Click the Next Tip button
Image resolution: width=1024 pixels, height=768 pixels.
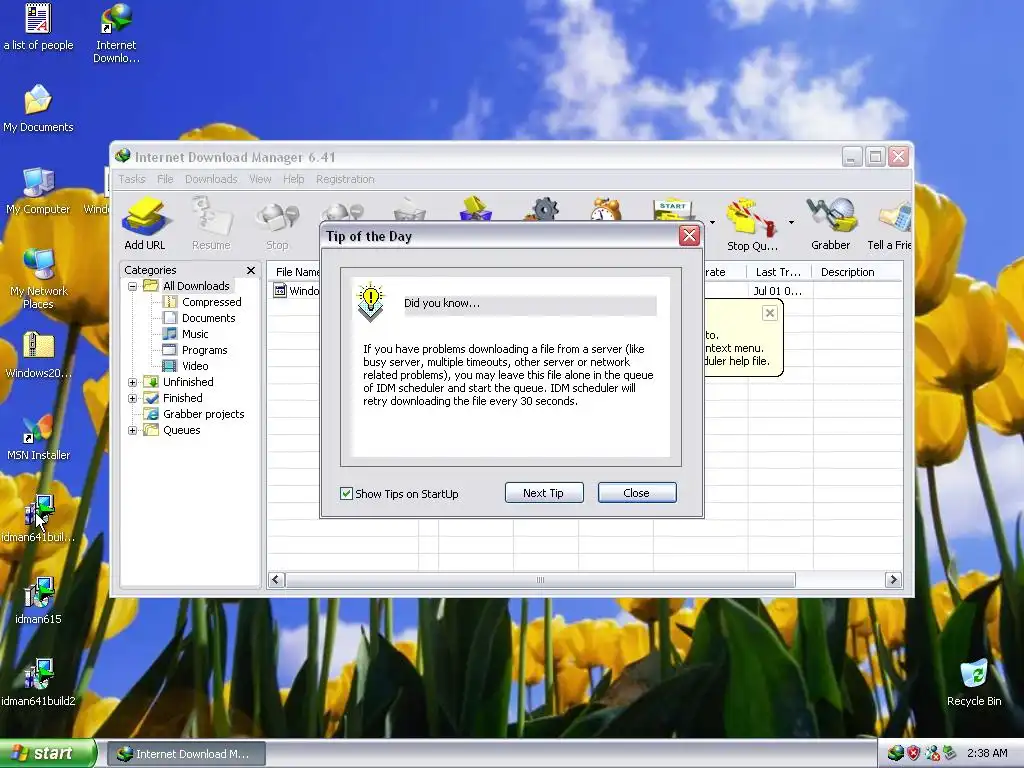(x=543, y=493)
